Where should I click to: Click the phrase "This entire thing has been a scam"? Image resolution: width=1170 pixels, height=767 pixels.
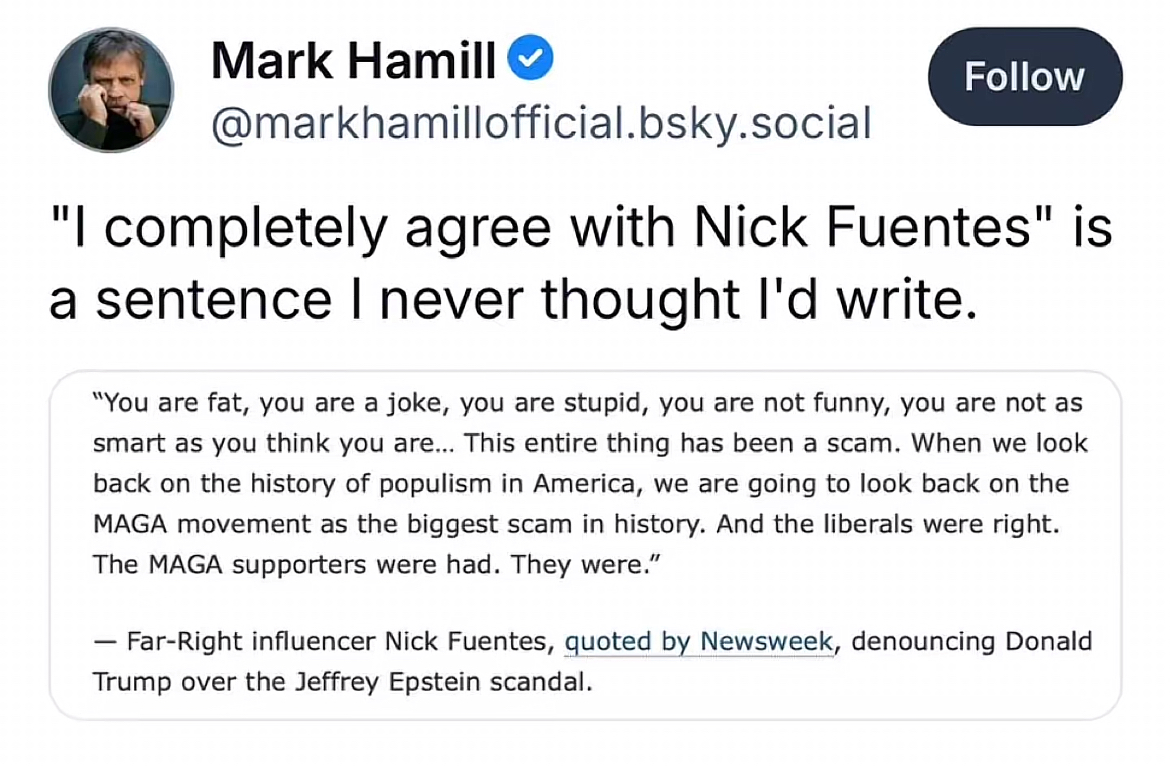point(685,443)
